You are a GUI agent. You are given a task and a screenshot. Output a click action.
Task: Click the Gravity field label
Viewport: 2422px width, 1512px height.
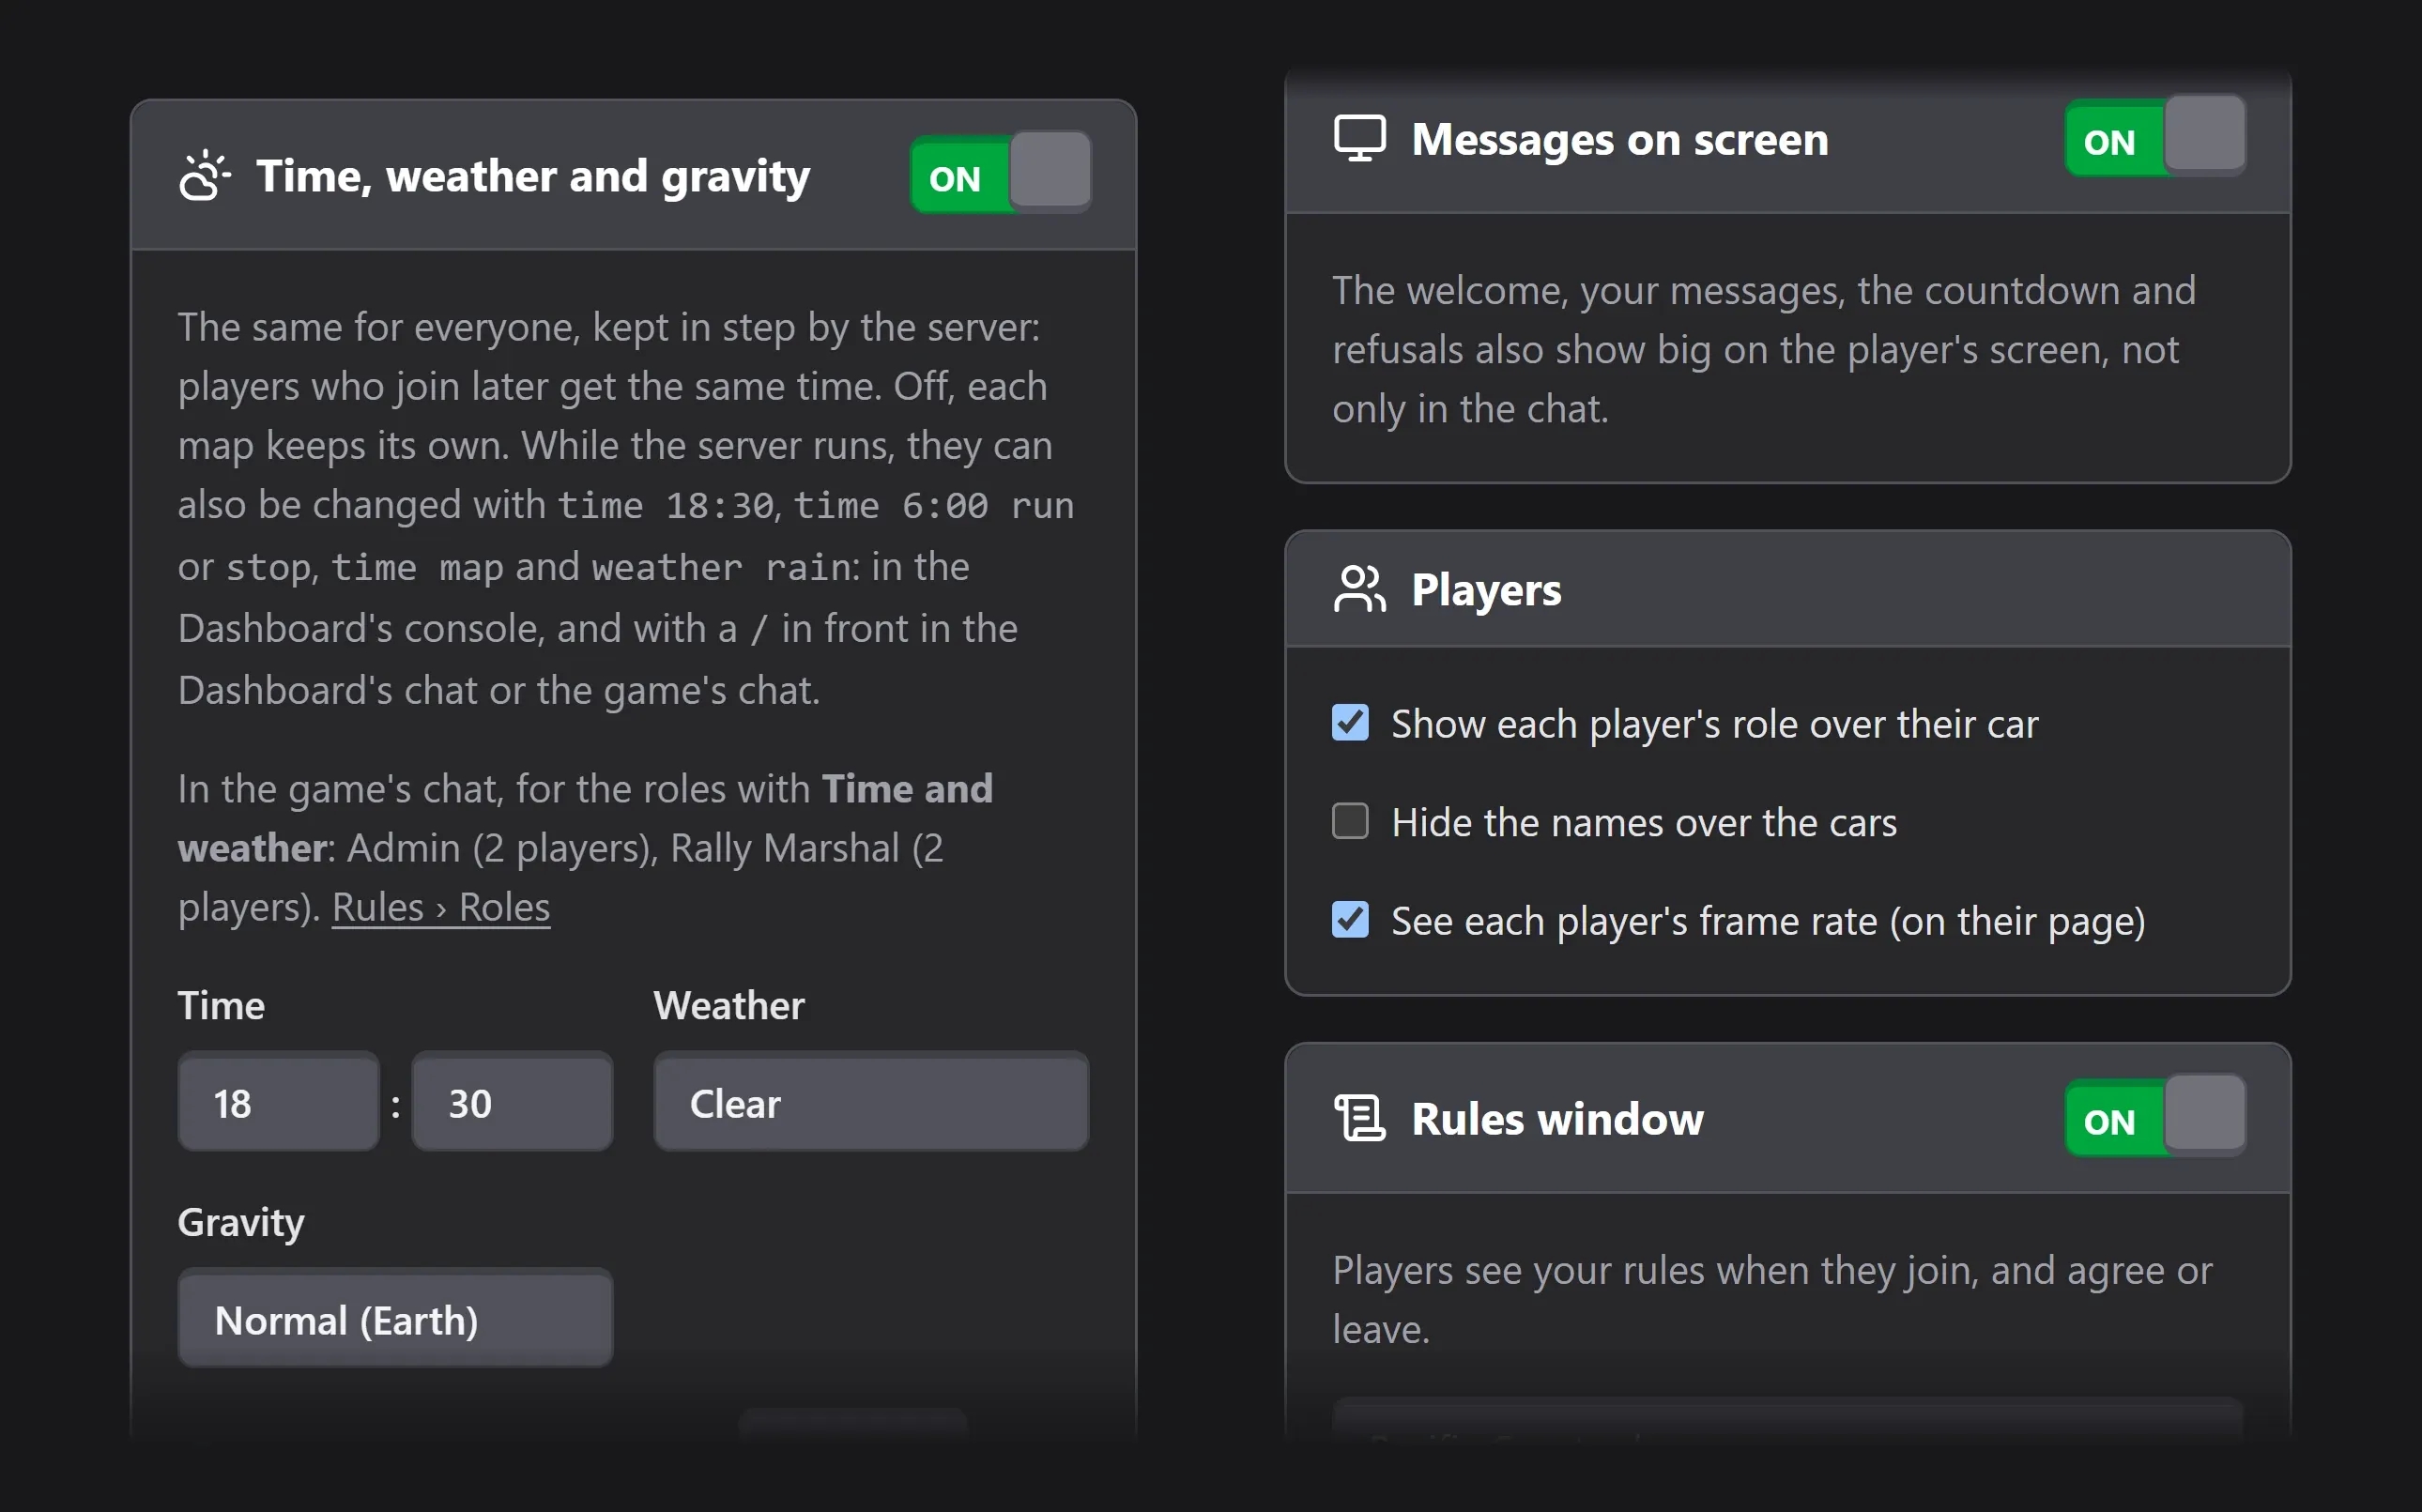point(241,1222)
